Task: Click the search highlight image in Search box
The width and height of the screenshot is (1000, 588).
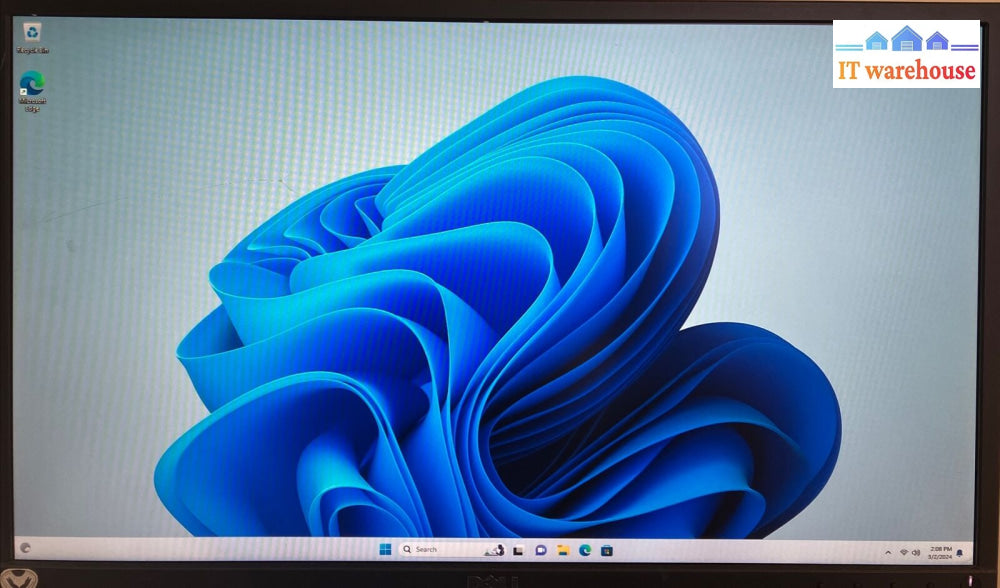Action: pos(494,550)
